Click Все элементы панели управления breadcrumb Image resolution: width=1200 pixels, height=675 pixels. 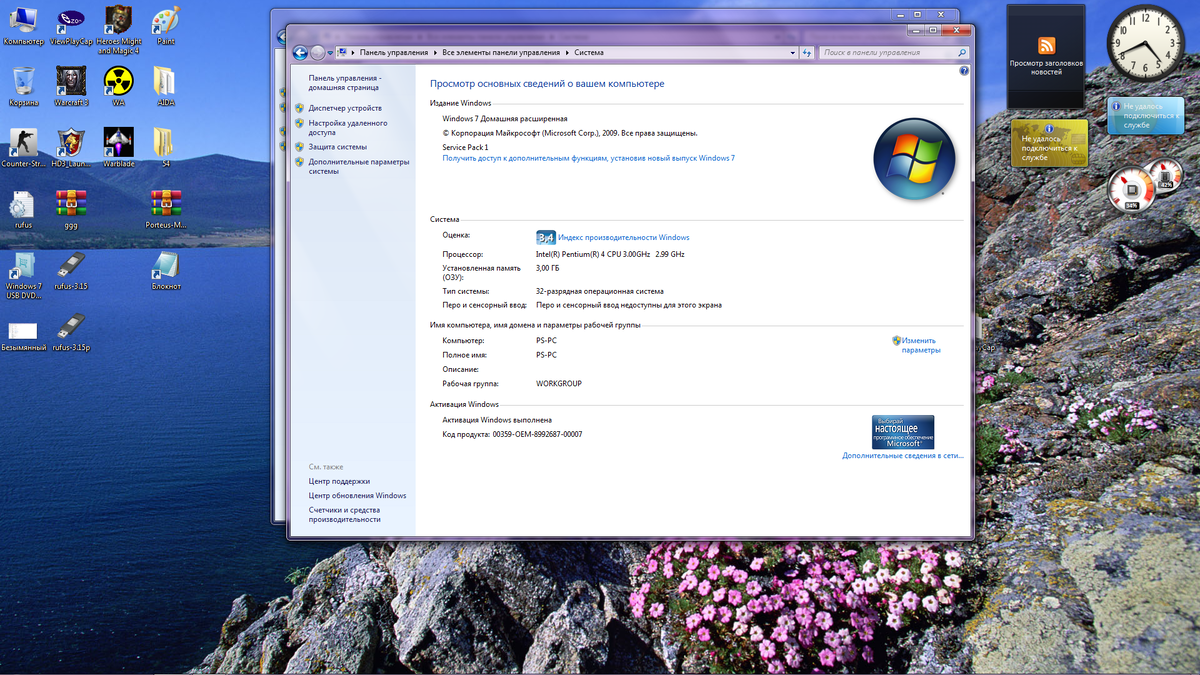(501, 52)
